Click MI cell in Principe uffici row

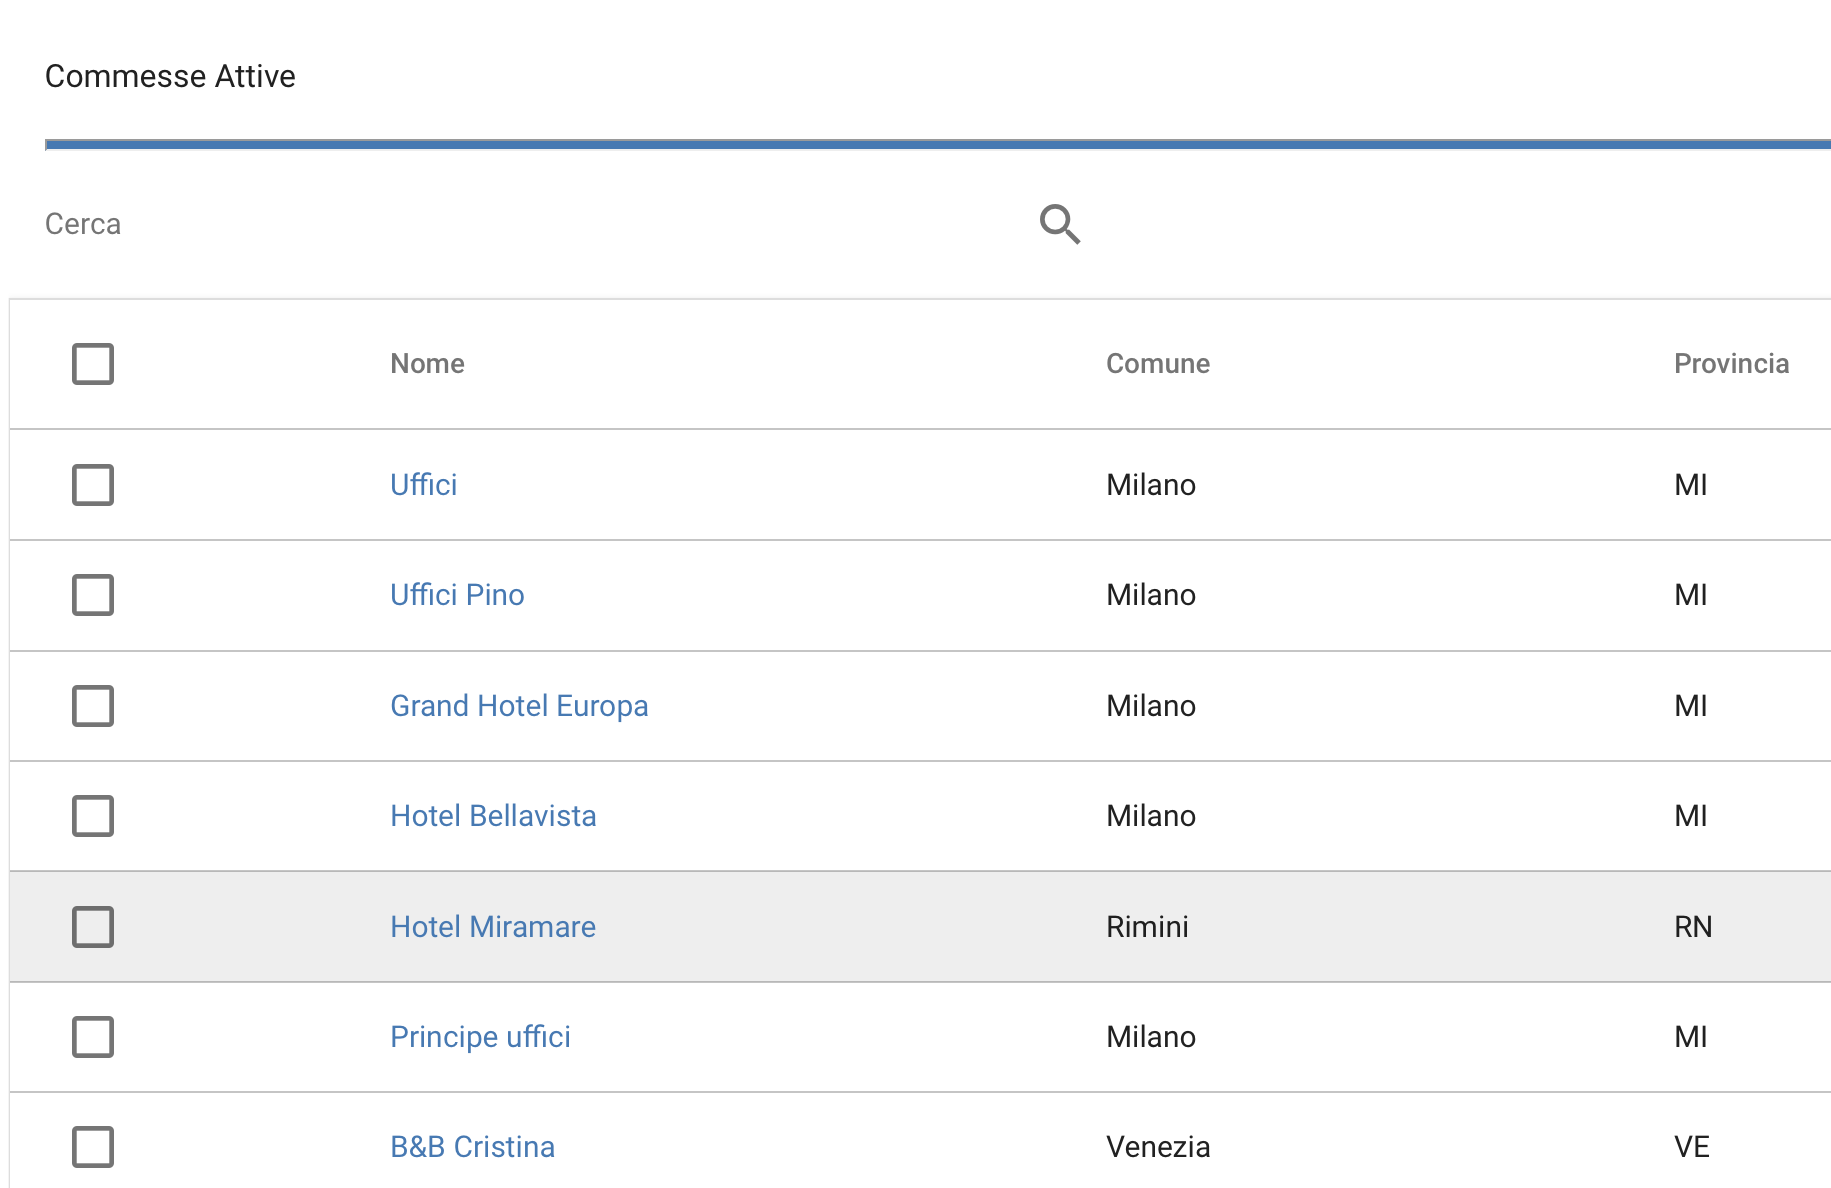[1691, 1037]
